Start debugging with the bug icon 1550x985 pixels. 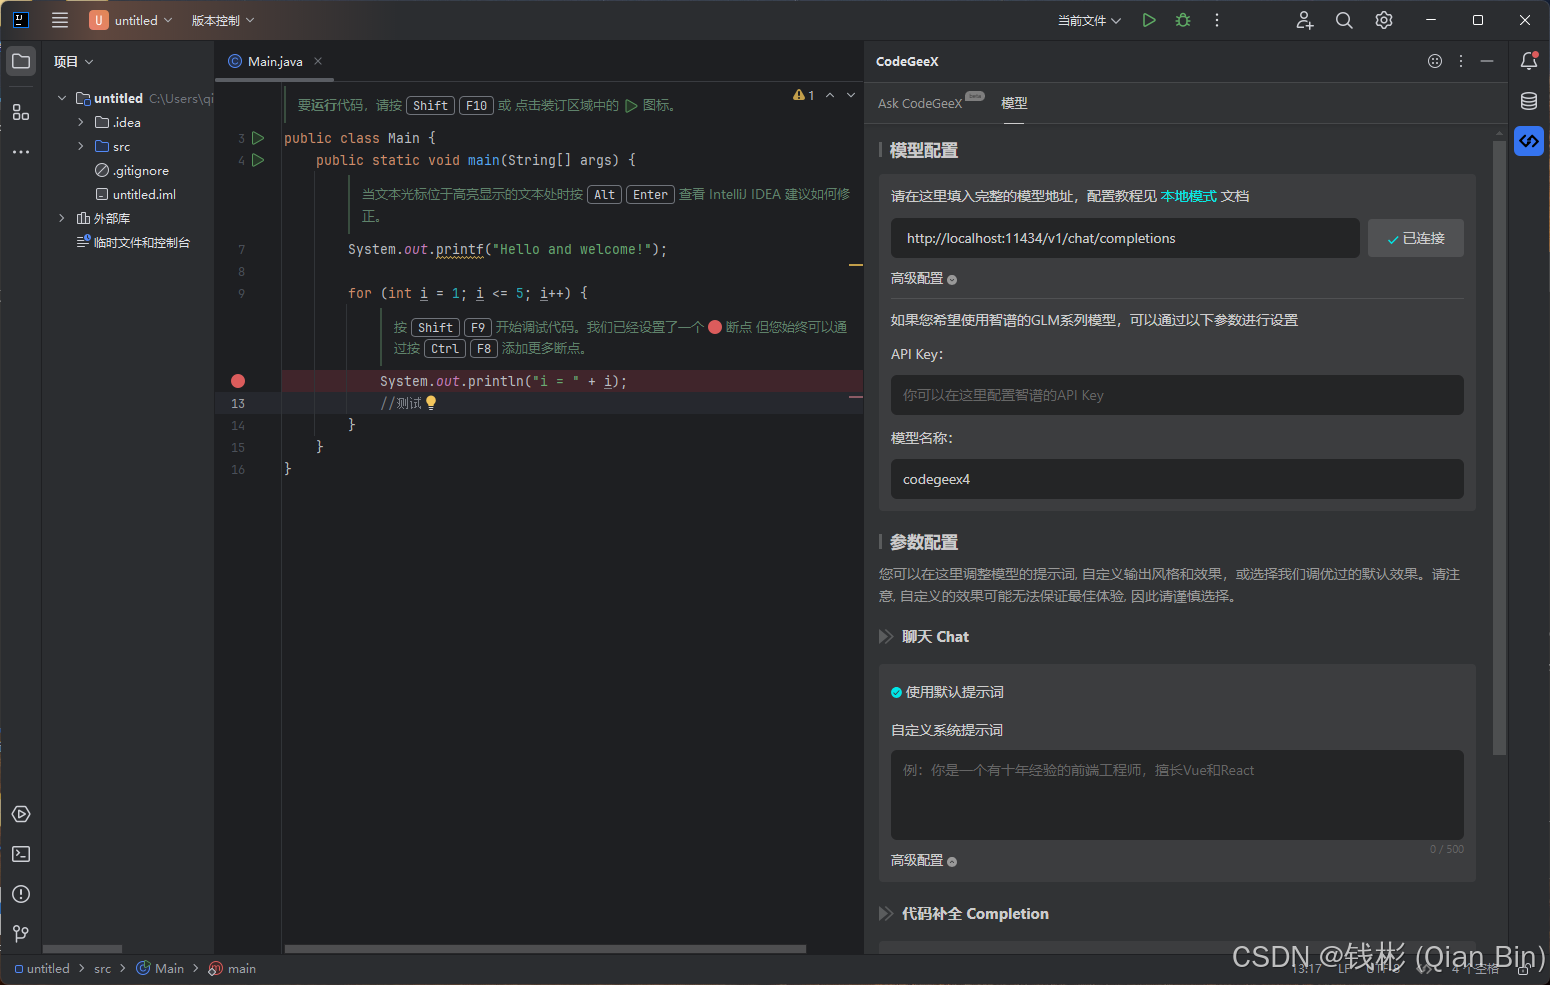pyautogui.click(x=1183, y=20)
